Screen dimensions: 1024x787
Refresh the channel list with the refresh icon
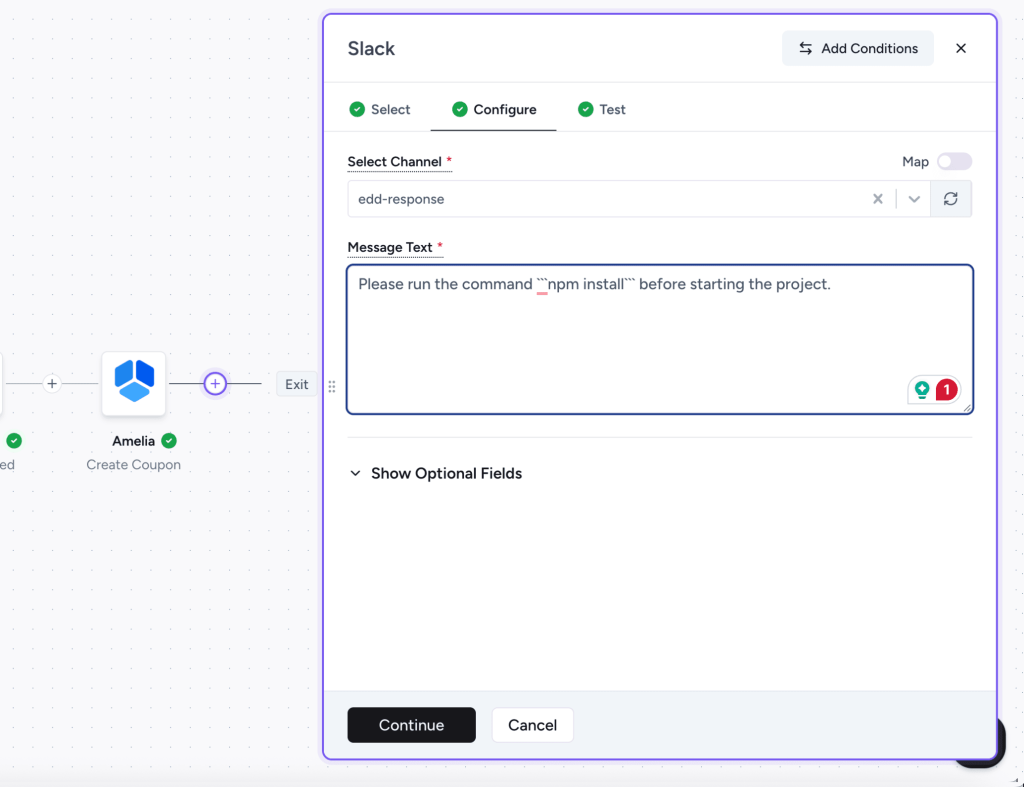click(950, 199)
